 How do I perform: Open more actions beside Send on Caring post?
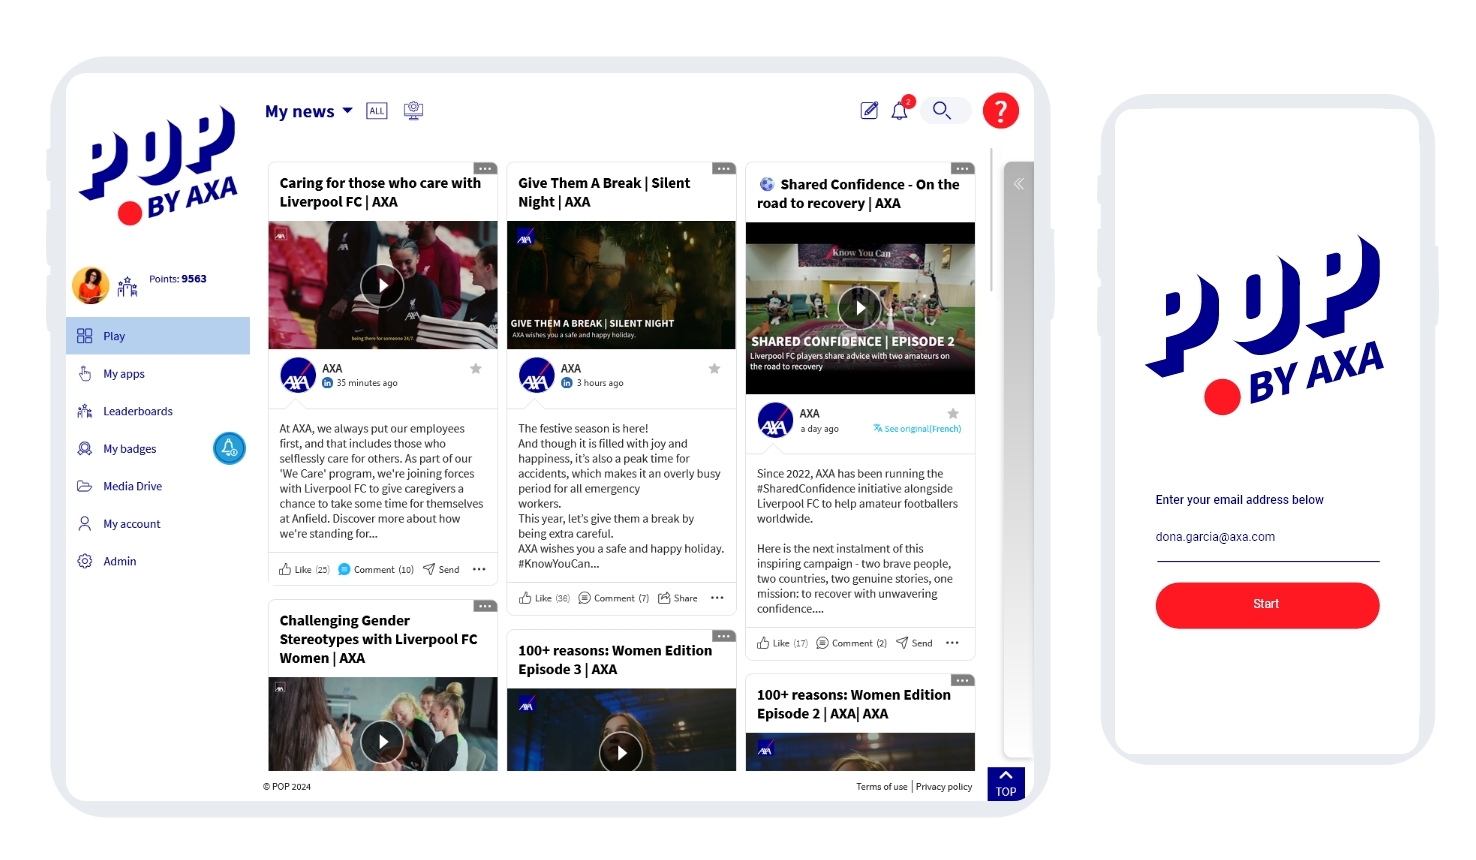click(x=479, y=570)
